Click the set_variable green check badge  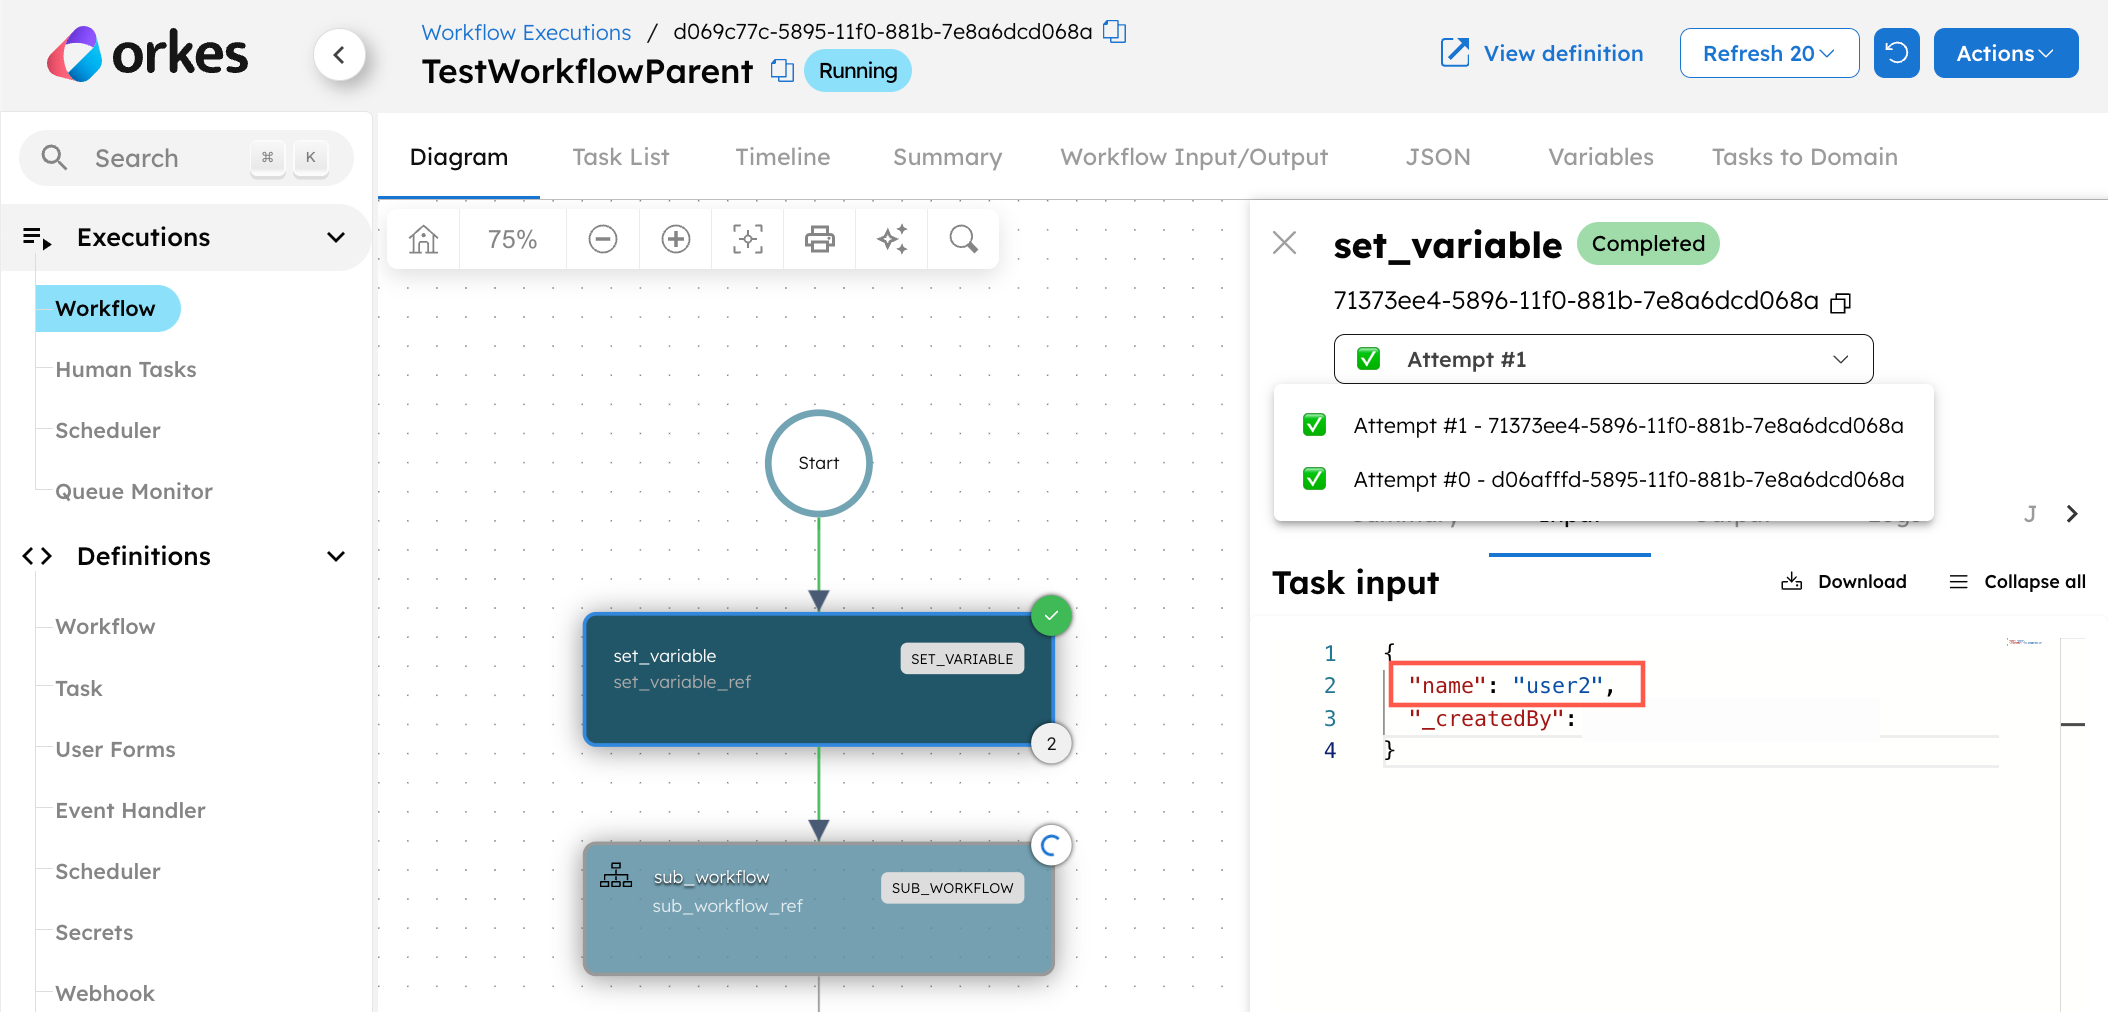pos(1051,616)
